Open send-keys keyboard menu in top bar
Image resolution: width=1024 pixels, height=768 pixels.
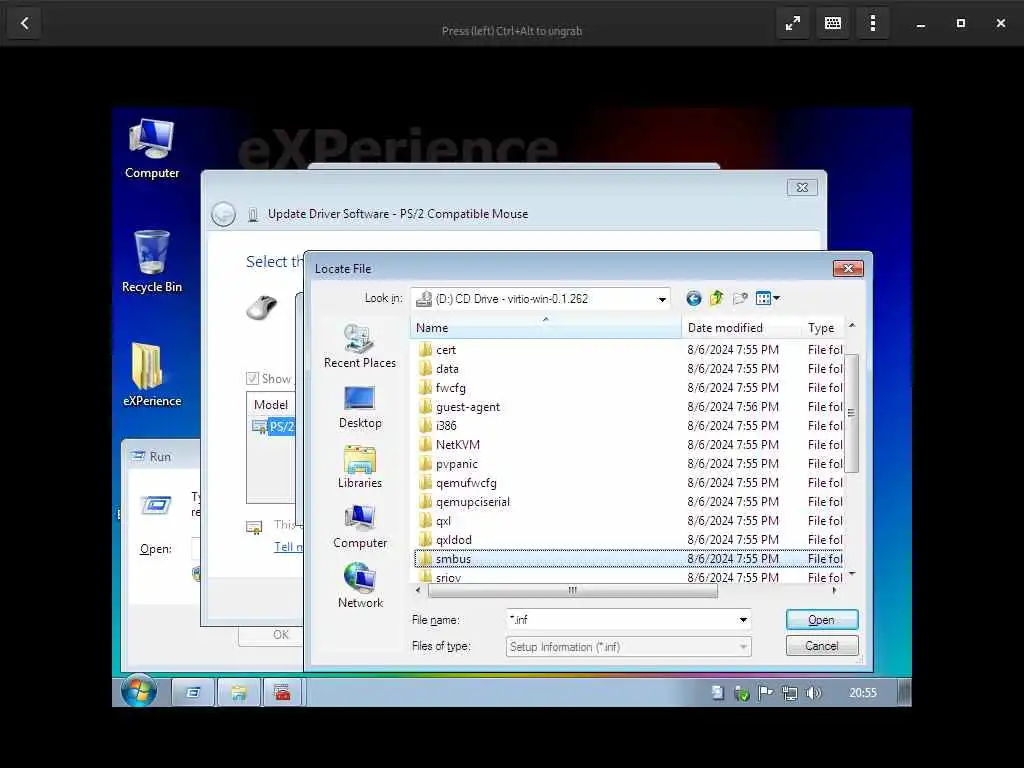833,24
